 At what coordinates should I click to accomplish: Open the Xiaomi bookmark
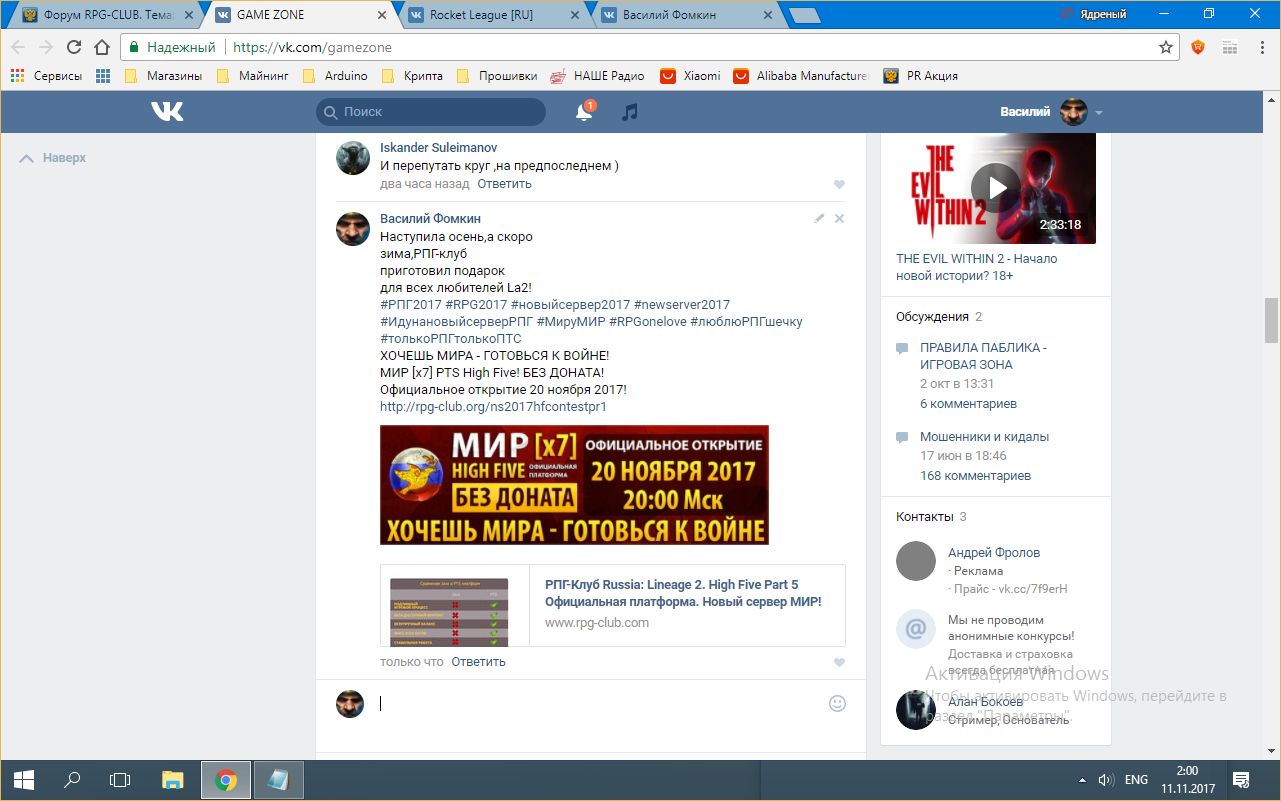[x=691, y=76]
